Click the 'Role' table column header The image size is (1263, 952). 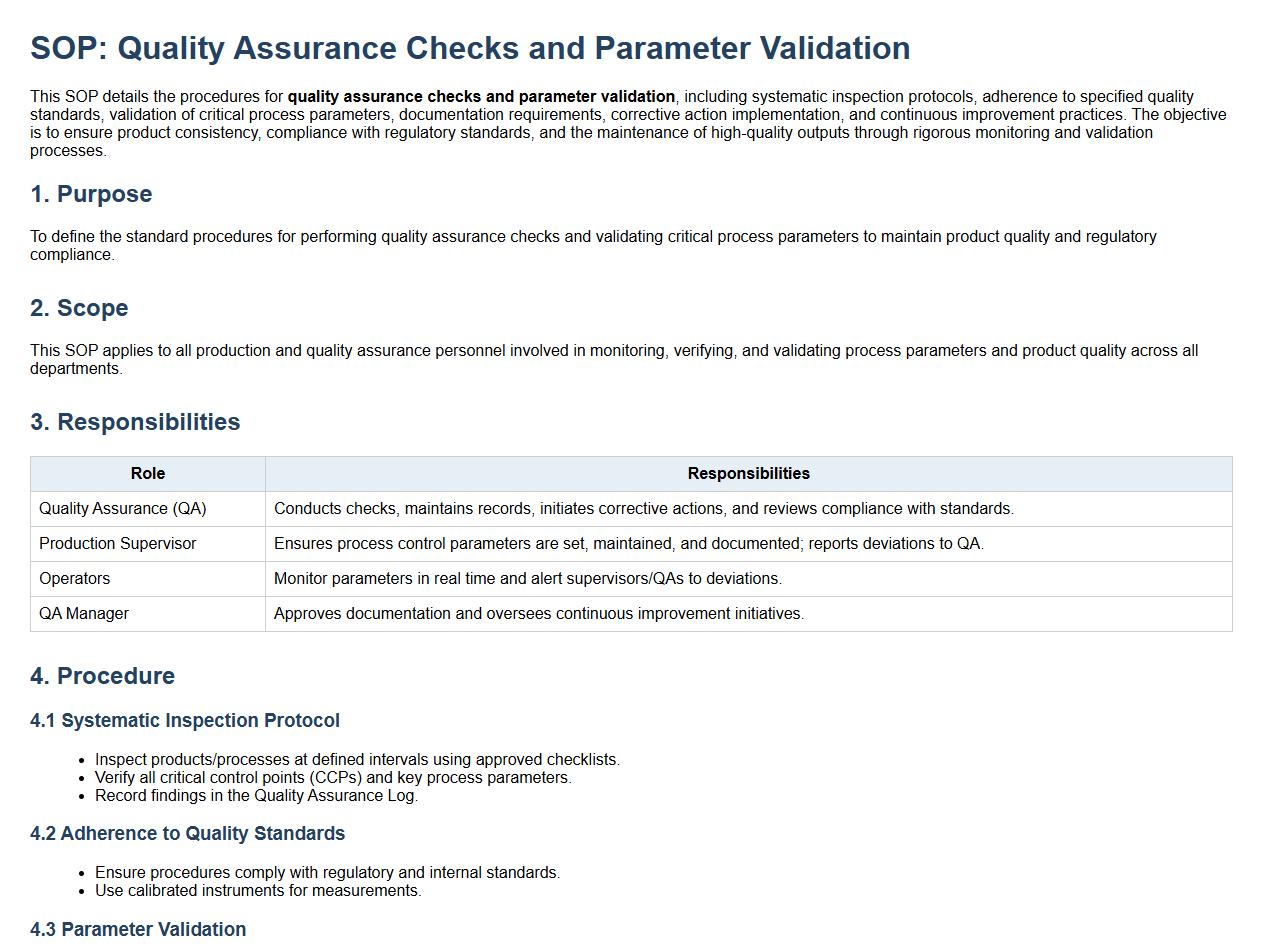(x=148, y=474)
